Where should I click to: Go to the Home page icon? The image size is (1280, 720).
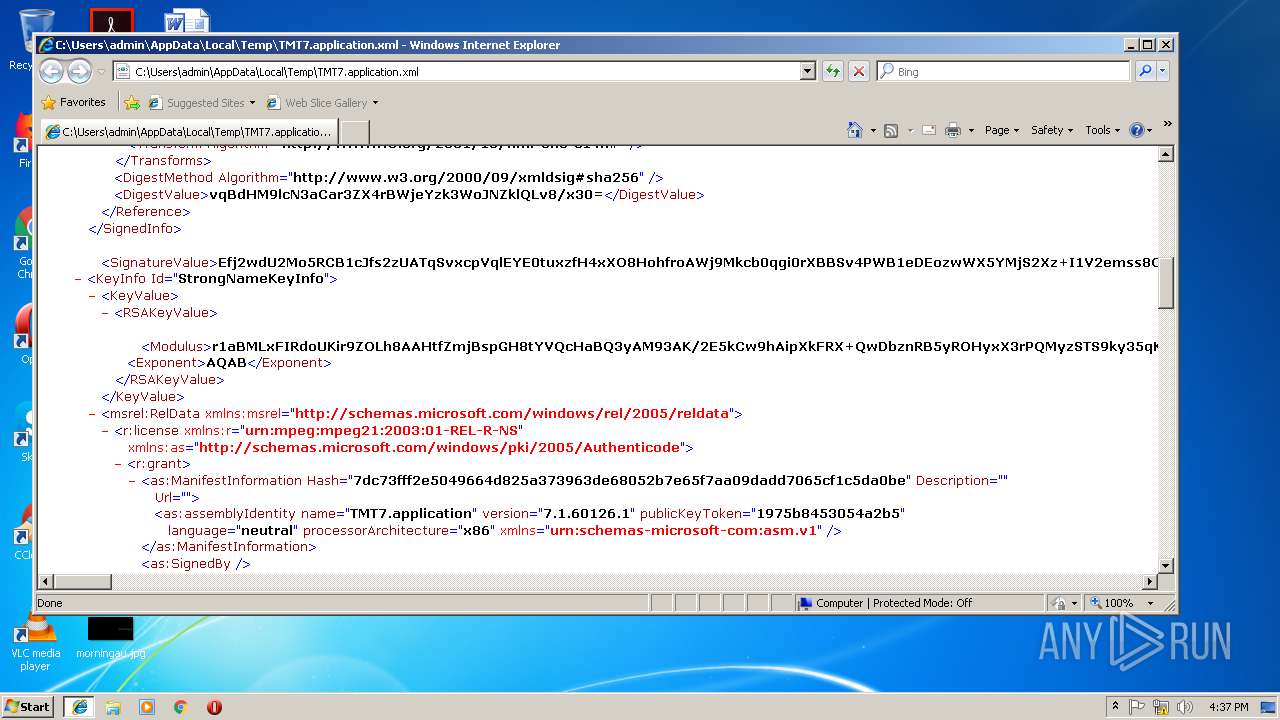click(855, 130)
